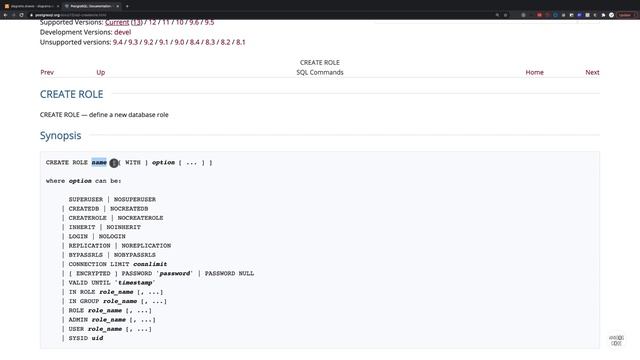Click the 'NOINHERIT' option text
Image resolution: width=640 pixels, height=360 pixels.
click(123, 227)
